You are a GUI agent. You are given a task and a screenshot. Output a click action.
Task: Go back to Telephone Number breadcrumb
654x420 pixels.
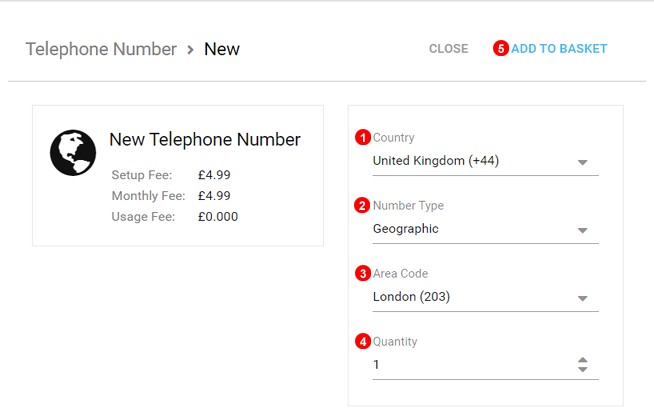100,49
